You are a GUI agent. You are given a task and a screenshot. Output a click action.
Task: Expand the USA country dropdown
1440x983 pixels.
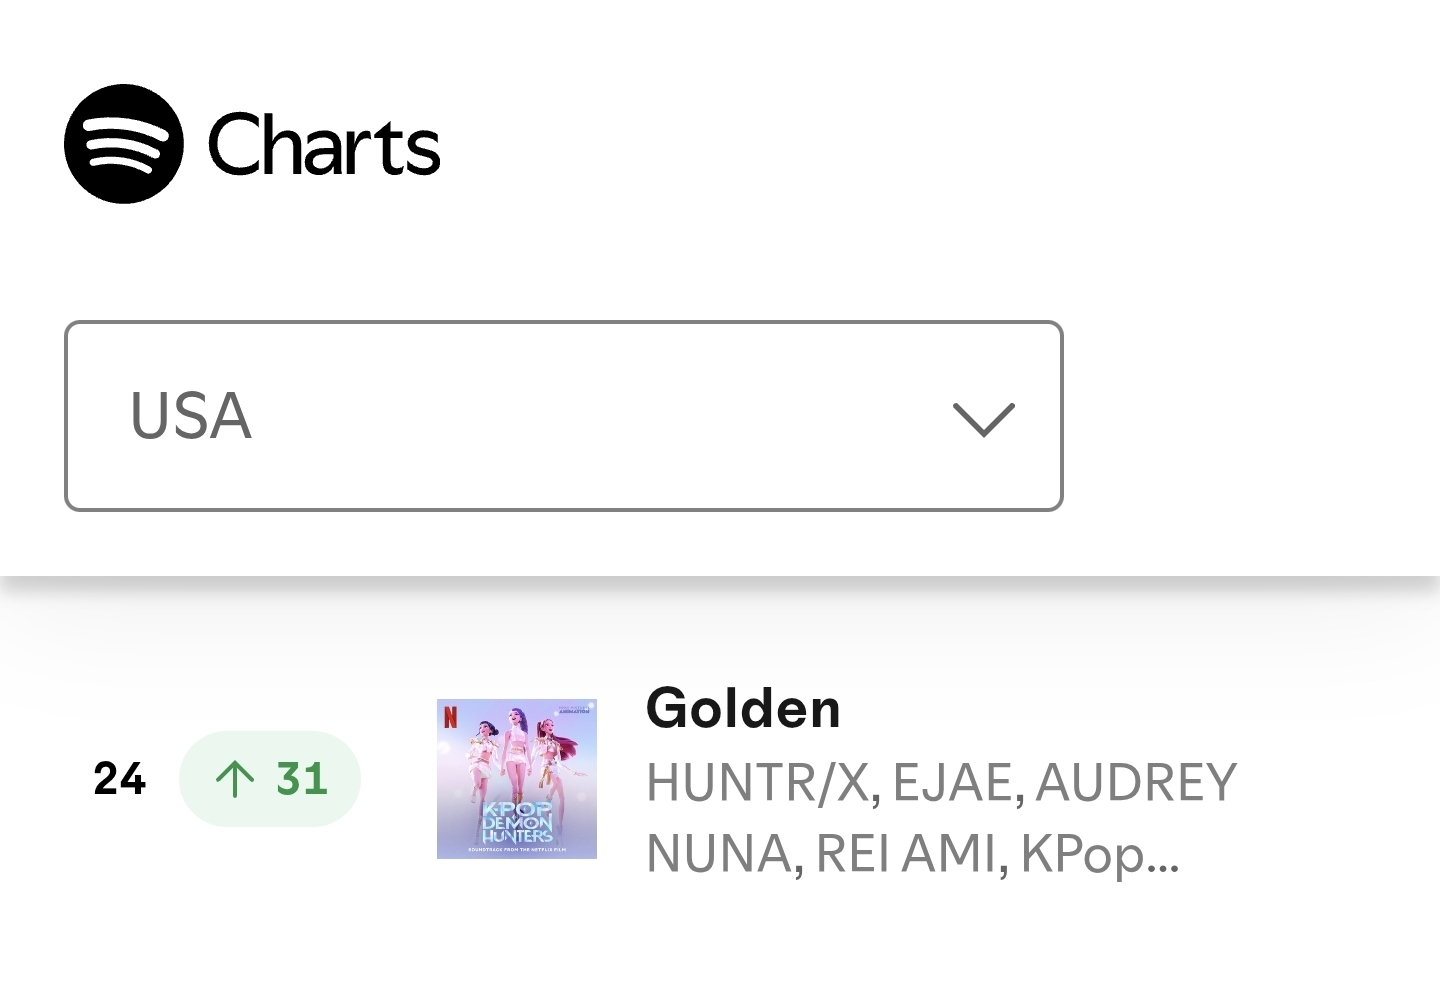[563, 416]
